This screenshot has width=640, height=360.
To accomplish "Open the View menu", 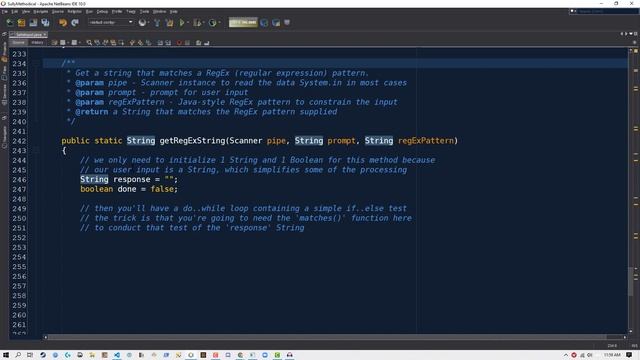I will [x=26, y=11].
